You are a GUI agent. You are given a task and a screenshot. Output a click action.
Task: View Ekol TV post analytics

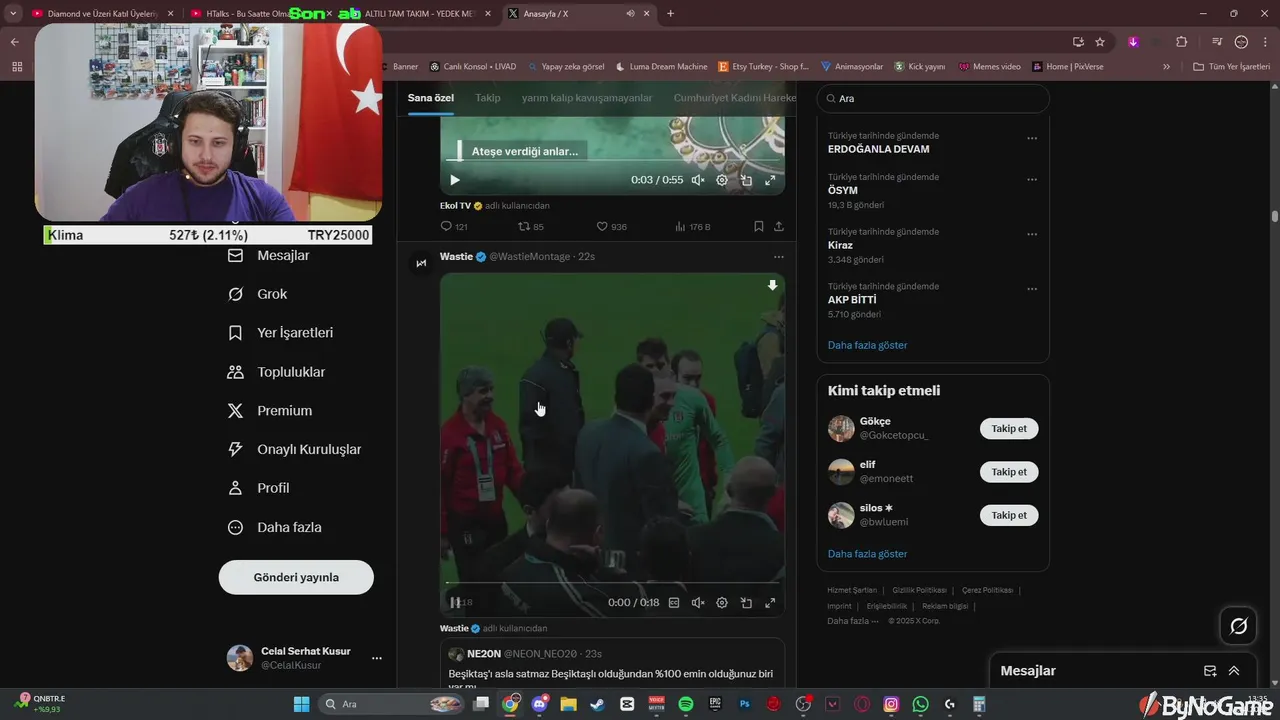[693, 227]
